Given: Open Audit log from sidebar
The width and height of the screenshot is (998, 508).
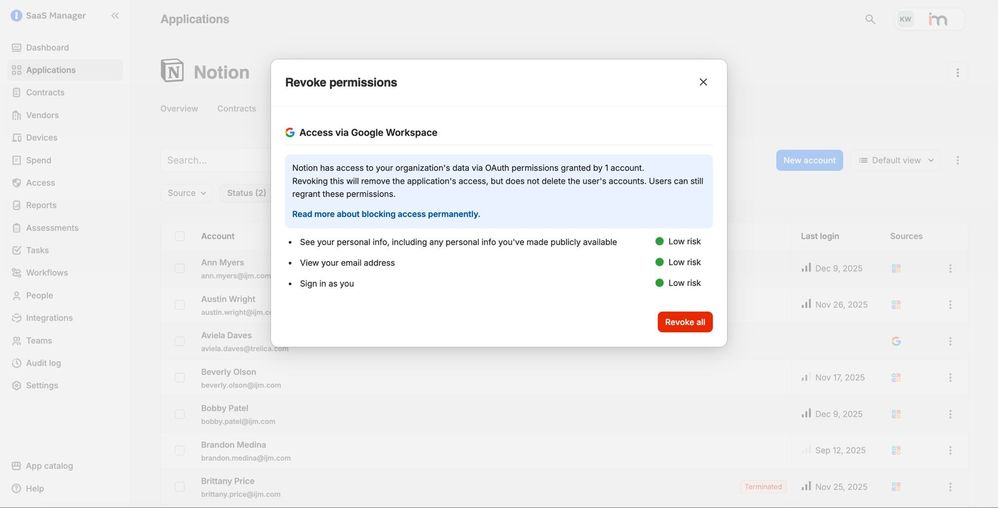Looking at the screenshot, I should pos(43,363).
